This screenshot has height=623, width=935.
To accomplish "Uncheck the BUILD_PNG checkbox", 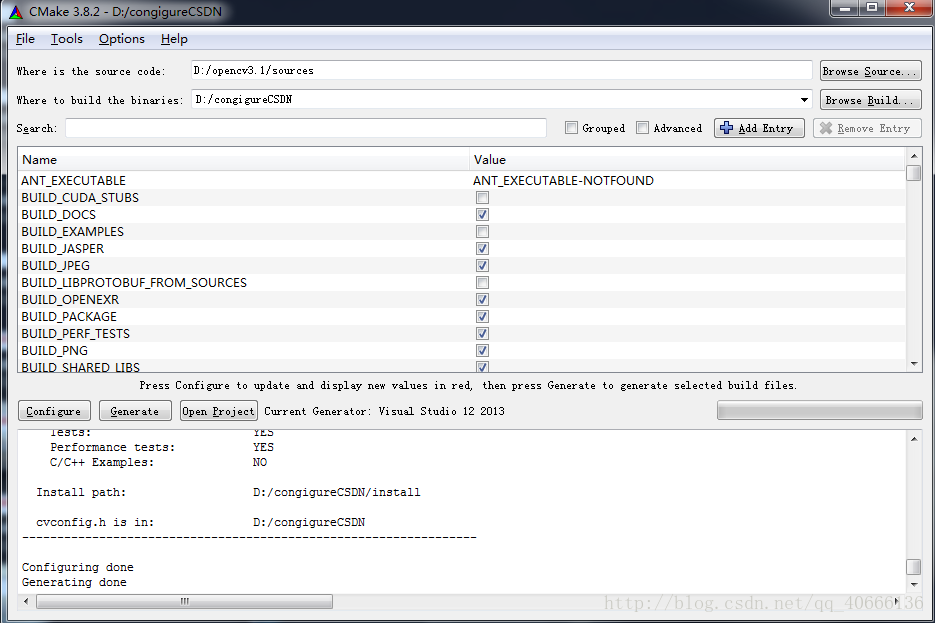I will [482, 351].
